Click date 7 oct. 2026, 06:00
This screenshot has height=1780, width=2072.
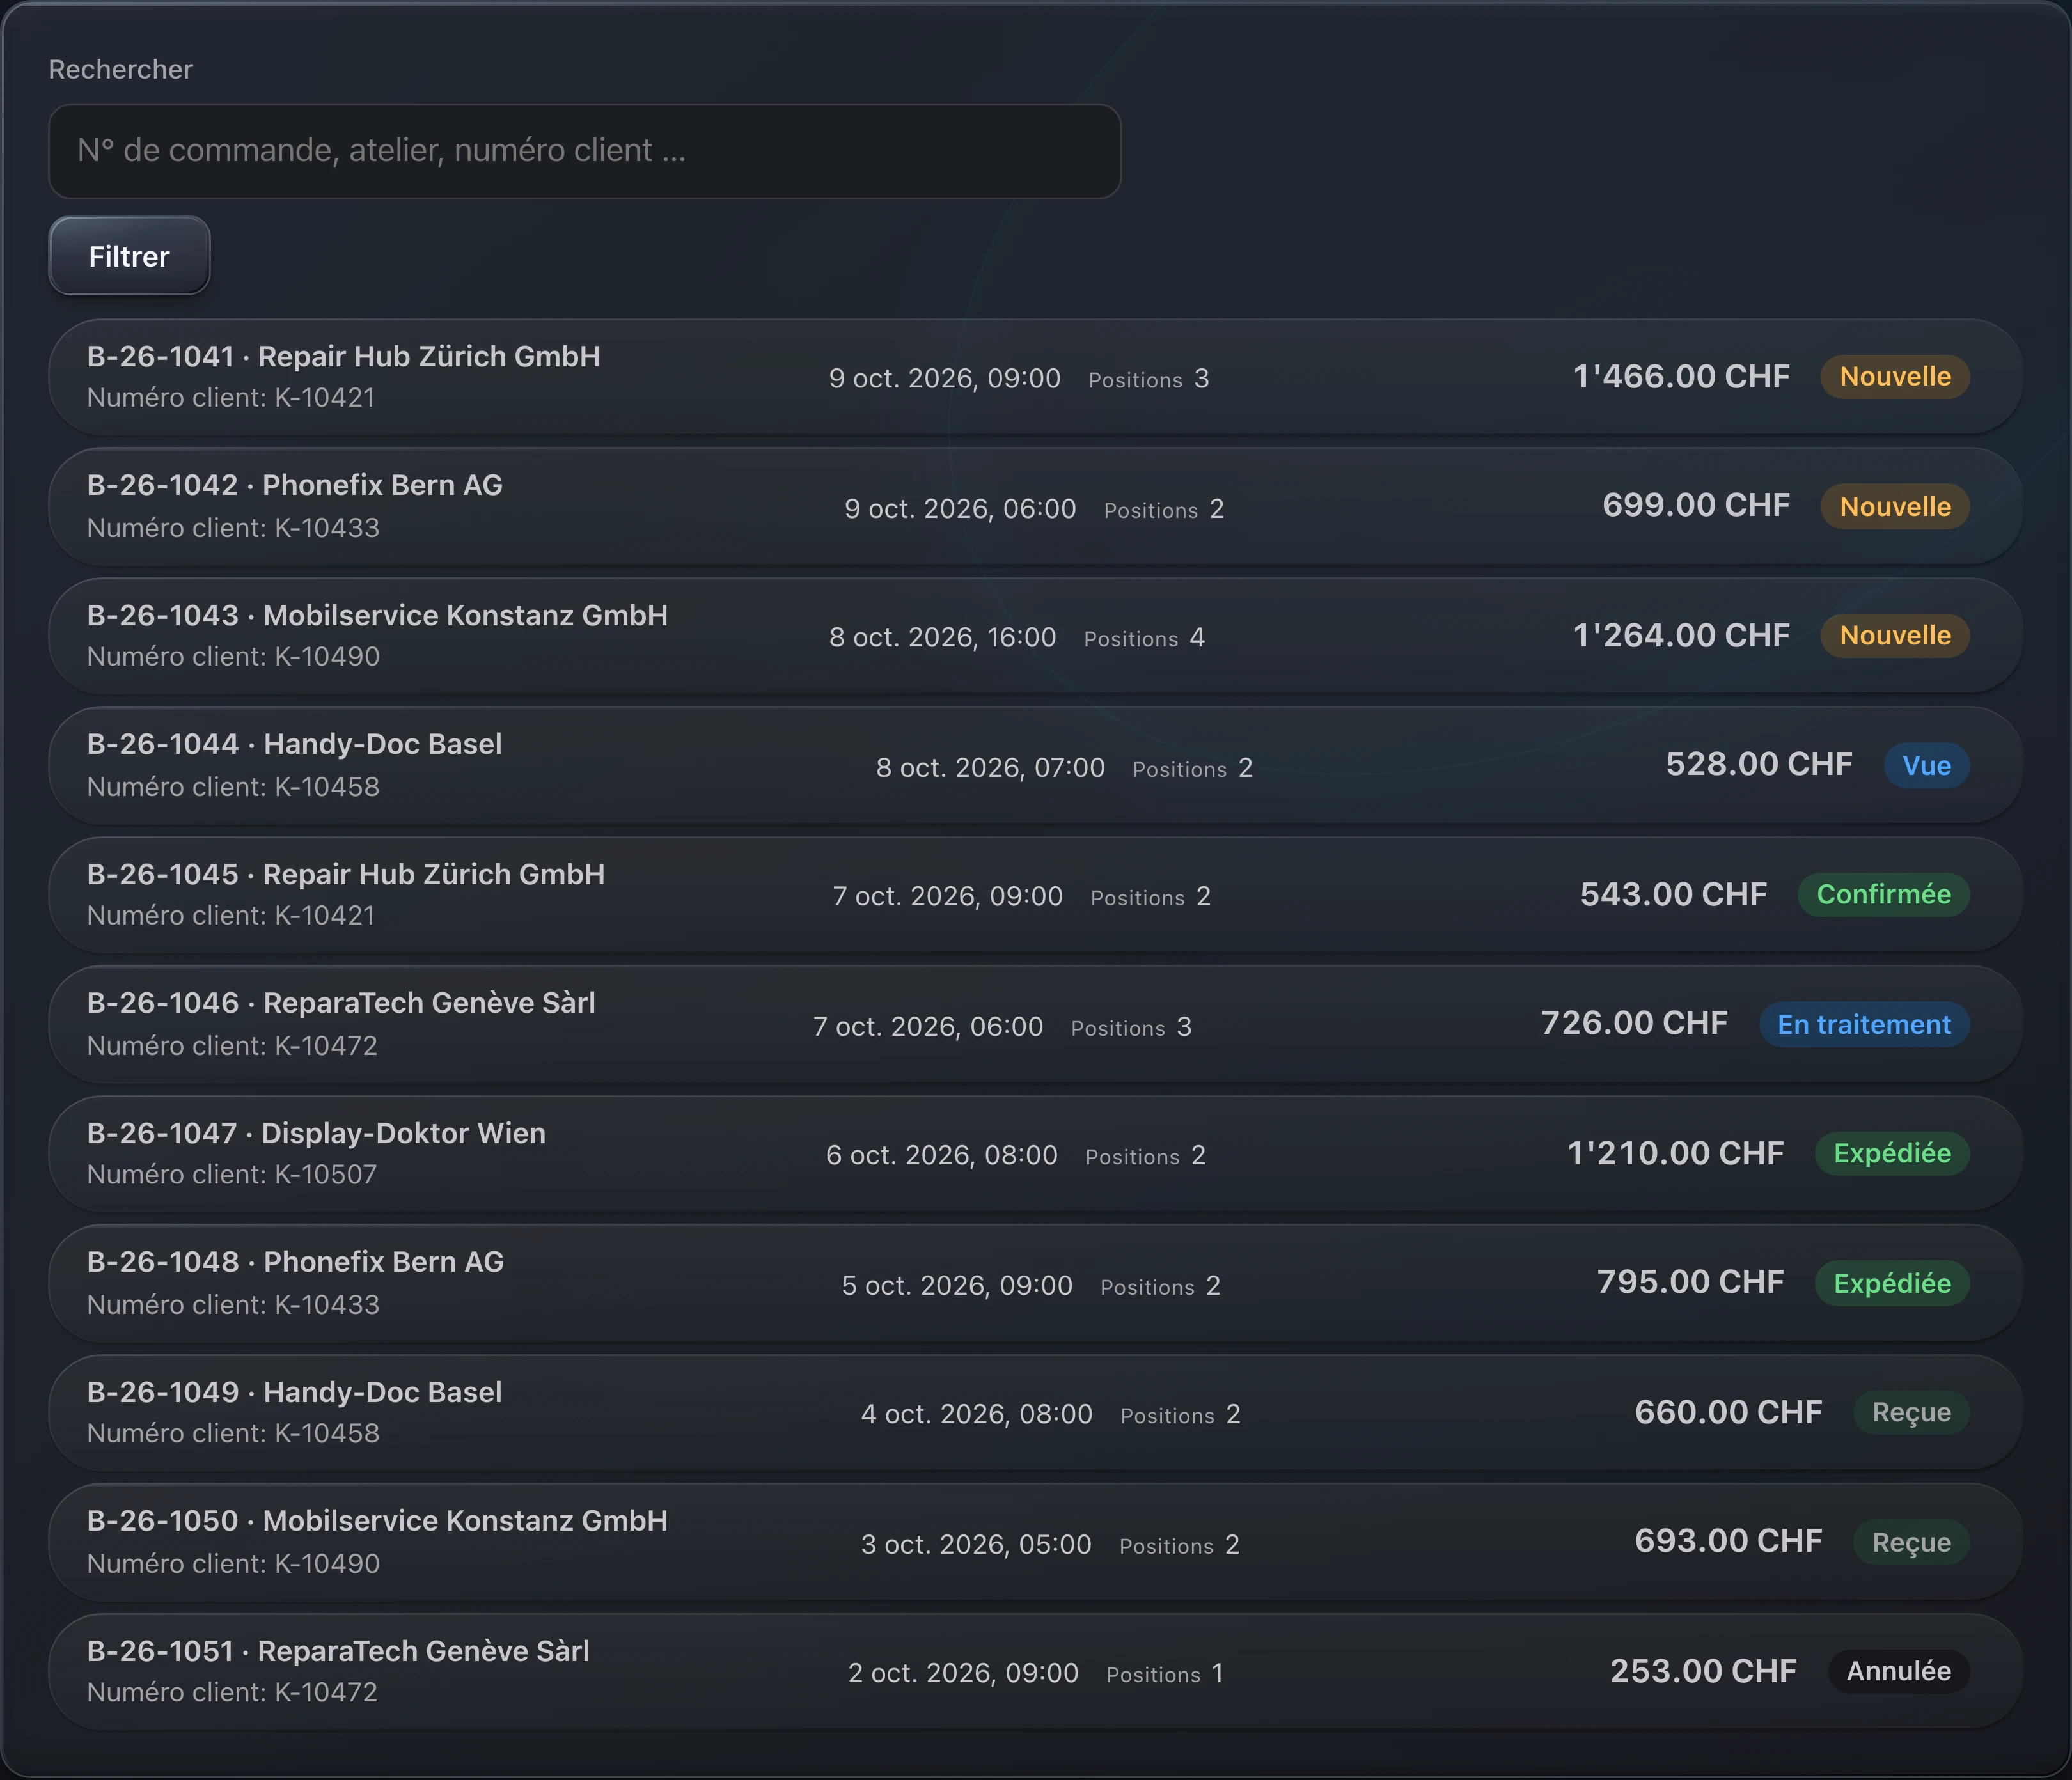[x=928, y=1027]
